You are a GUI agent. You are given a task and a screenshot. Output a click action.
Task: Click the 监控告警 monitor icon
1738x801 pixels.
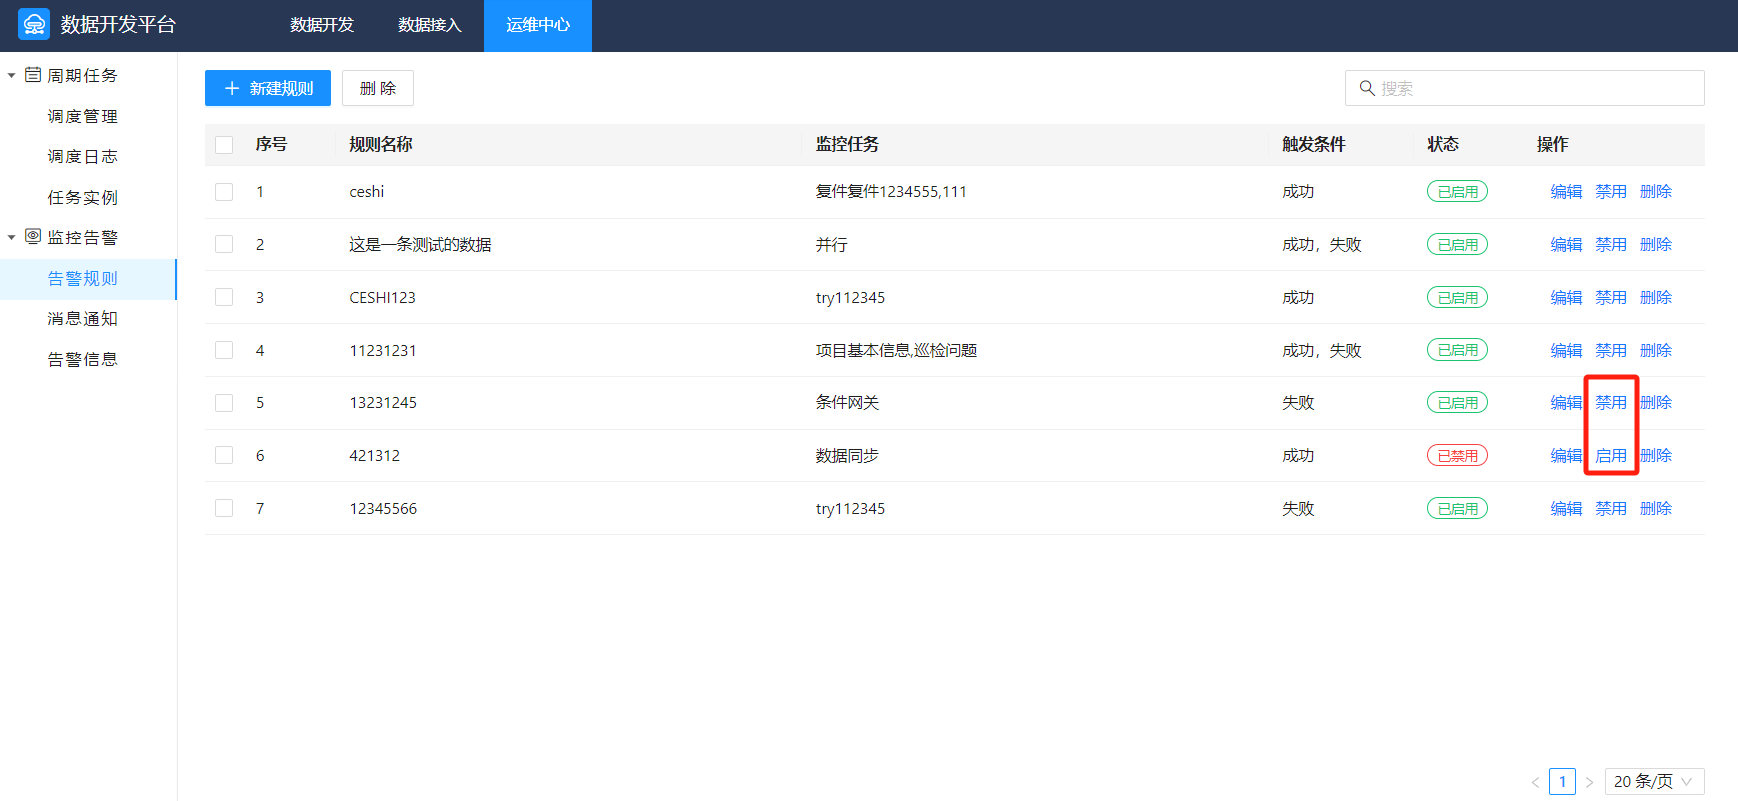tap(33, 237)
